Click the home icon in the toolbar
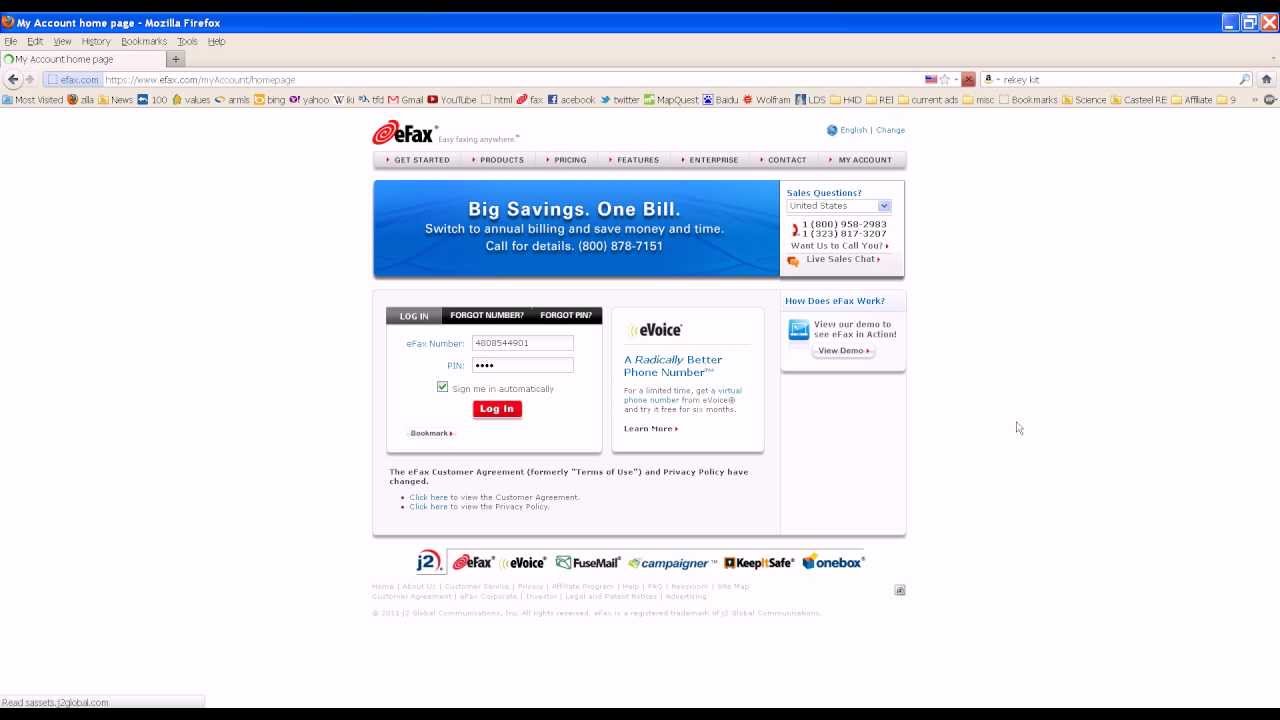Viewport: 1280px width, 720px height. tap(1266, 79)
